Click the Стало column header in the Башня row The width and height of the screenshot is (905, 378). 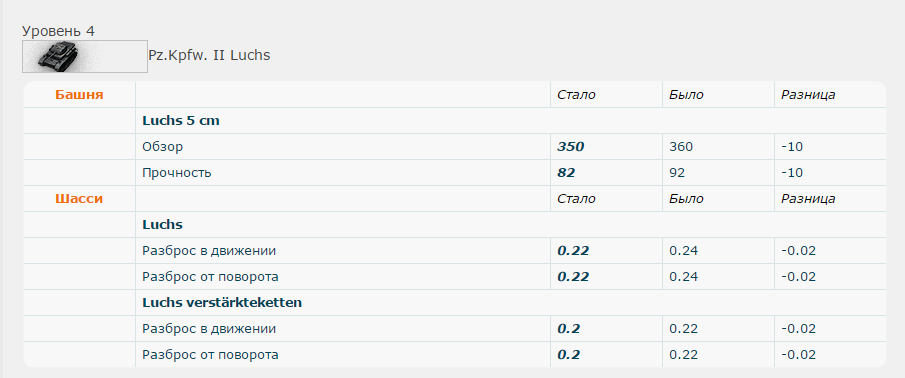577,95
